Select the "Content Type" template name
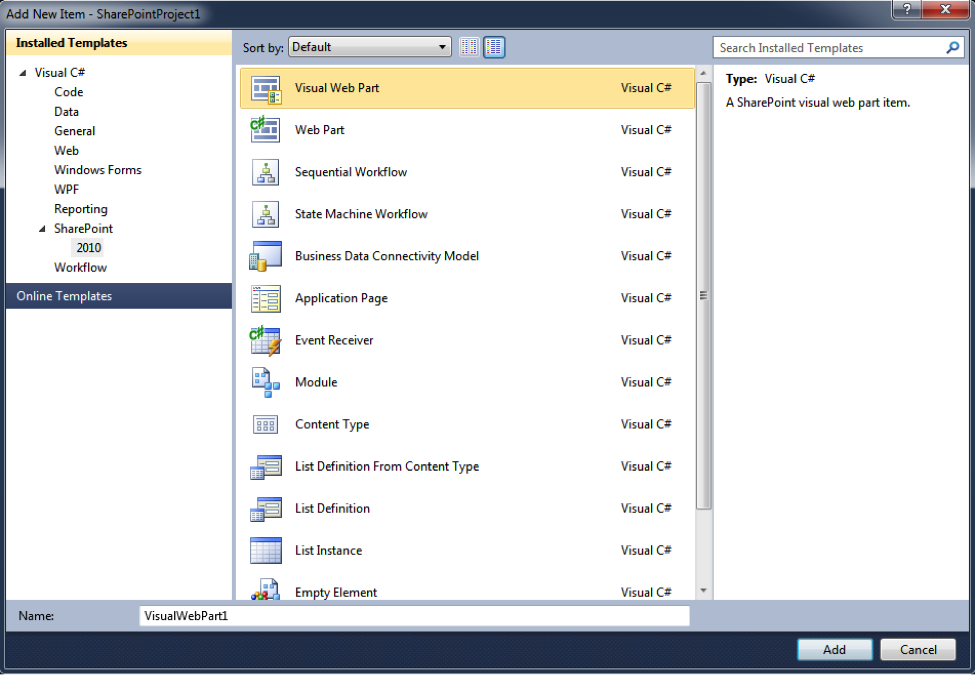This screenshot has width=975, height=675. [332, 425]
